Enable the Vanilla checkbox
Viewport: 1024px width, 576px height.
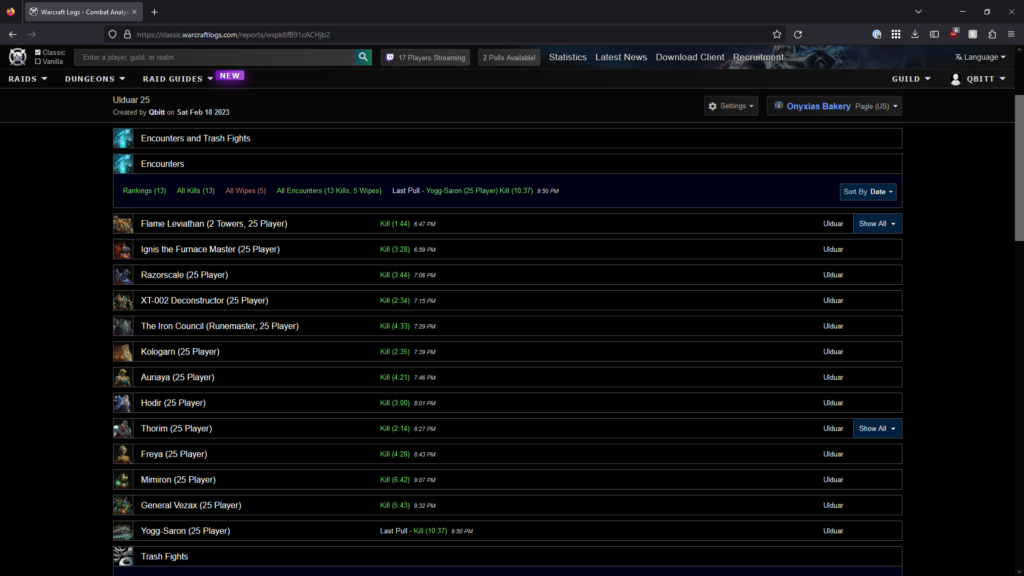(38, 62)
